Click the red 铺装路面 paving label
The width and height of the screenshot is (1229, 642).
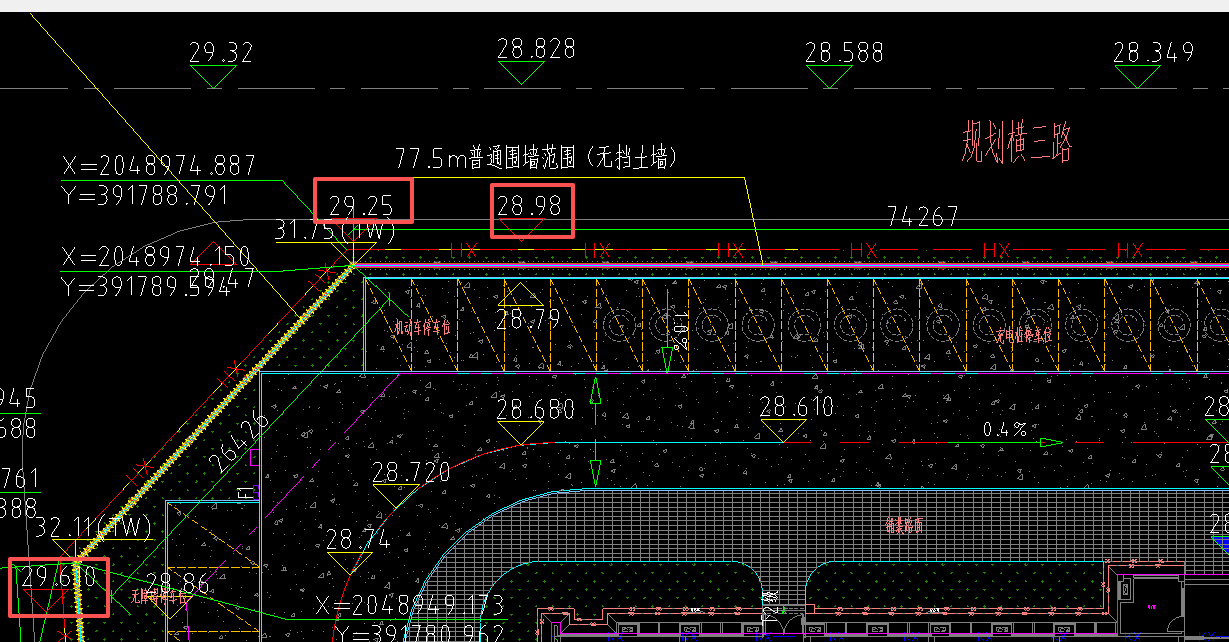(x=903, y=525)
